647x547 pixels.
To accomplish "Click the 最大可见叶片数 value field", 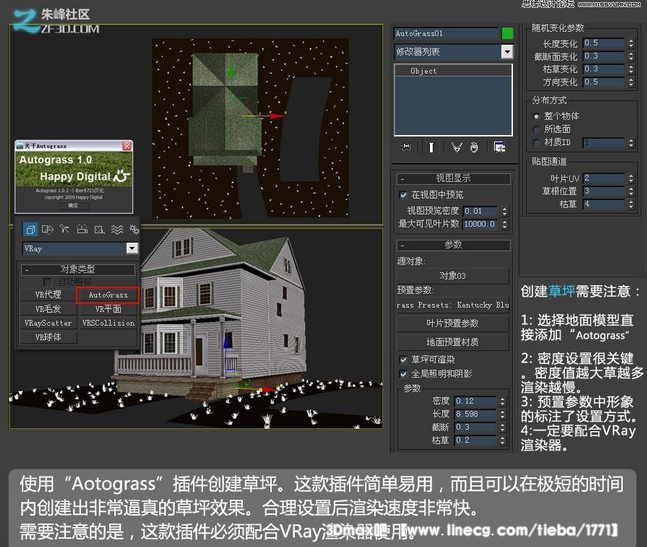I will [x=480, y=224].
